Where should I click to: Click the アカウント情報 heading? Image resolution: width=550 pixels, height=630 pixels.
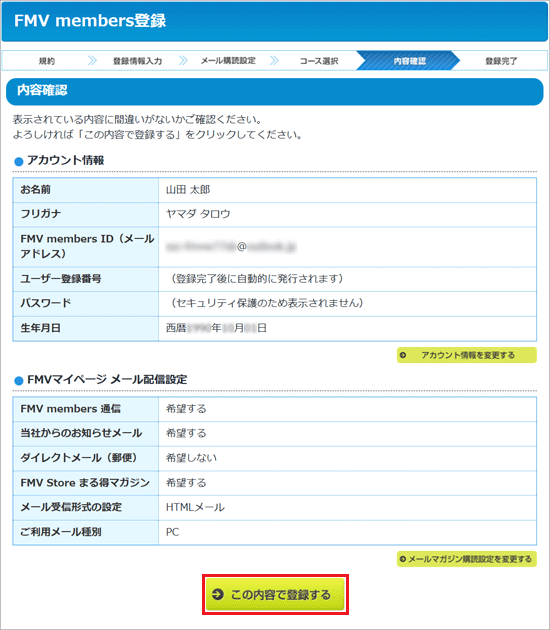65,160
